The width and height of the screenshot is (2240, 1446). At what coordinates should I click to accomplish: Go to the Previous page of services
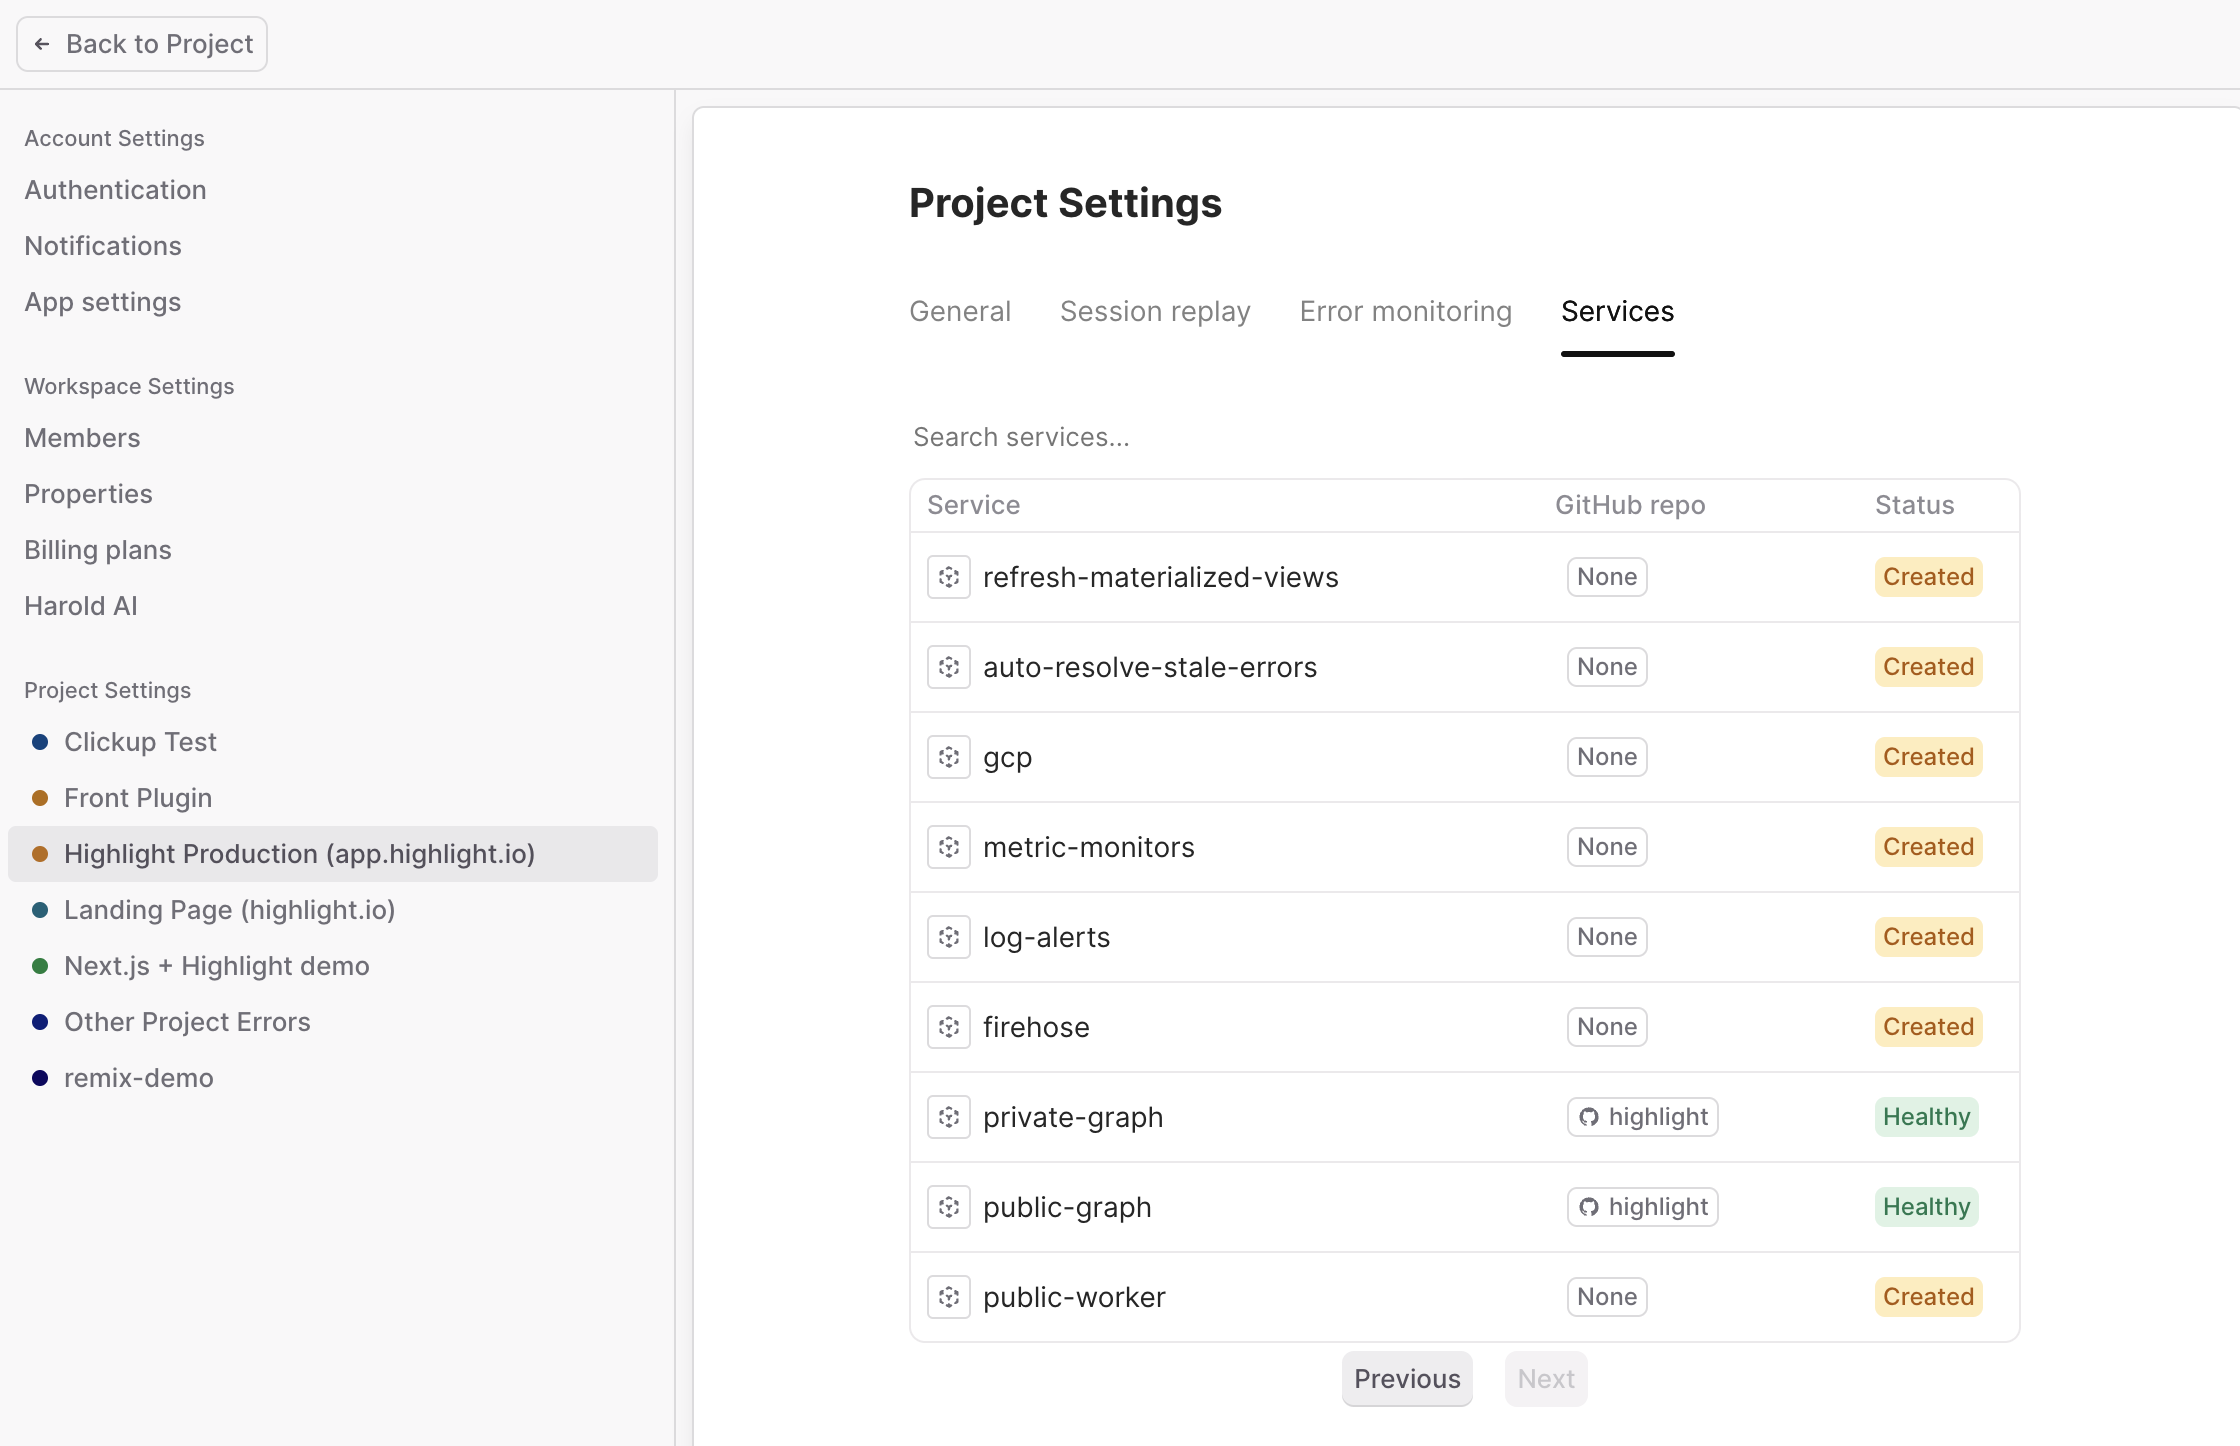(x=1406, y=1379)
